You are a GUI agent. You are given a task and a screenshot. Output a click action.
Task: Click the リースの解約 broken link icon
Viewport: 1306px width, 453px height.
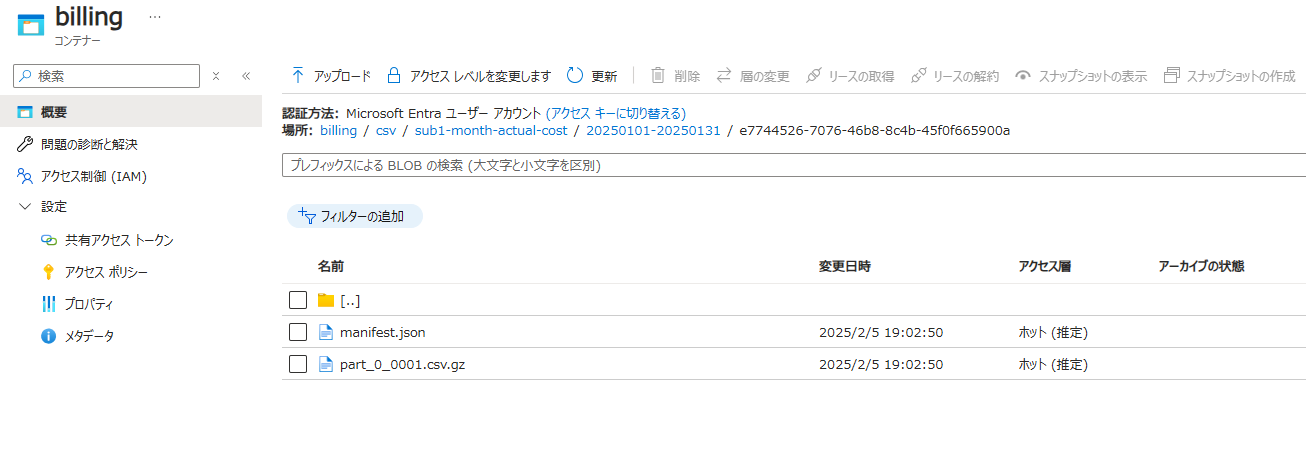pyautogui.click(x=918, y=75)
